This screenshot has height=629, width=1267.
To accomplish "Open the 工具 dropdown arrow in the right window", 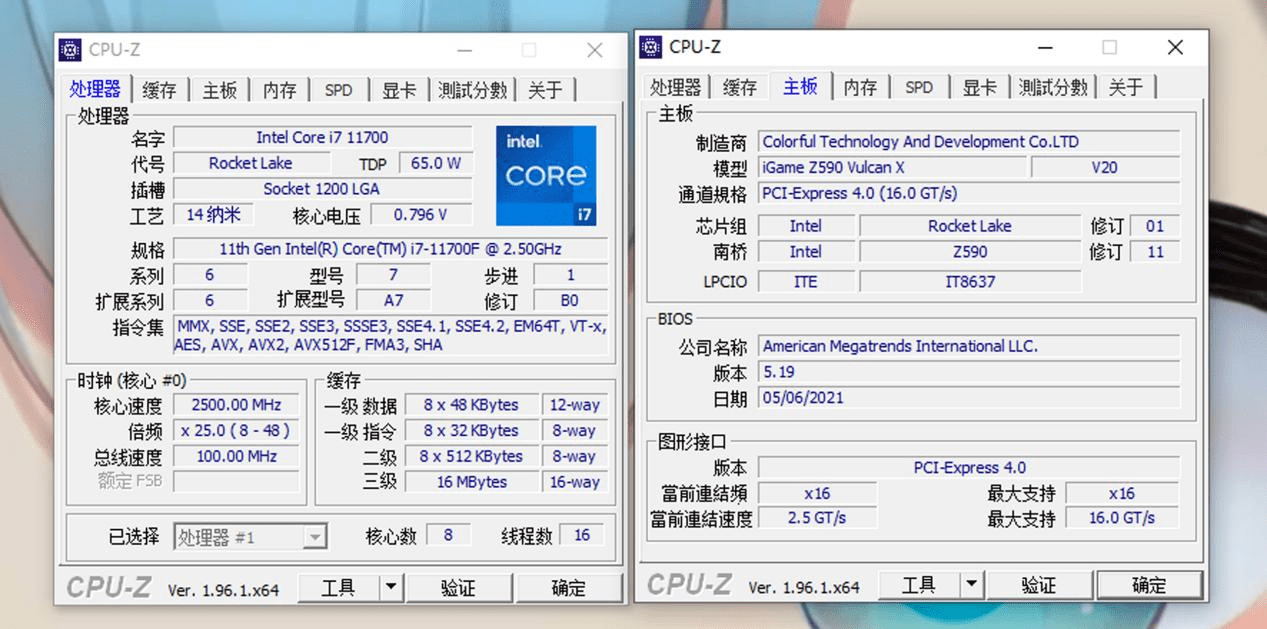I will coord(971,584).
